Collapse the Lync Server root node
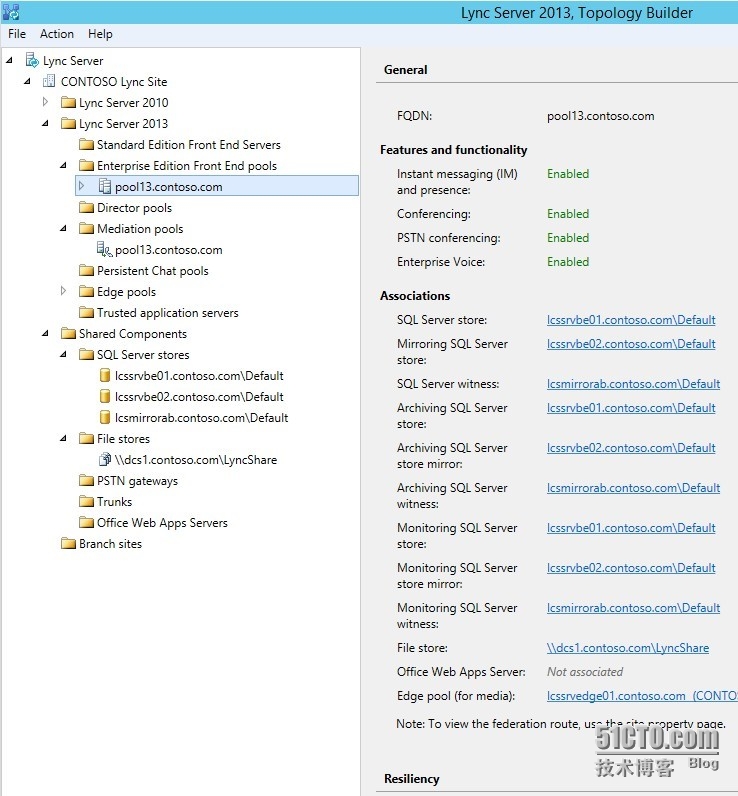Image resolution: width=738 pixels, height=796 pixels. [9, 60]
